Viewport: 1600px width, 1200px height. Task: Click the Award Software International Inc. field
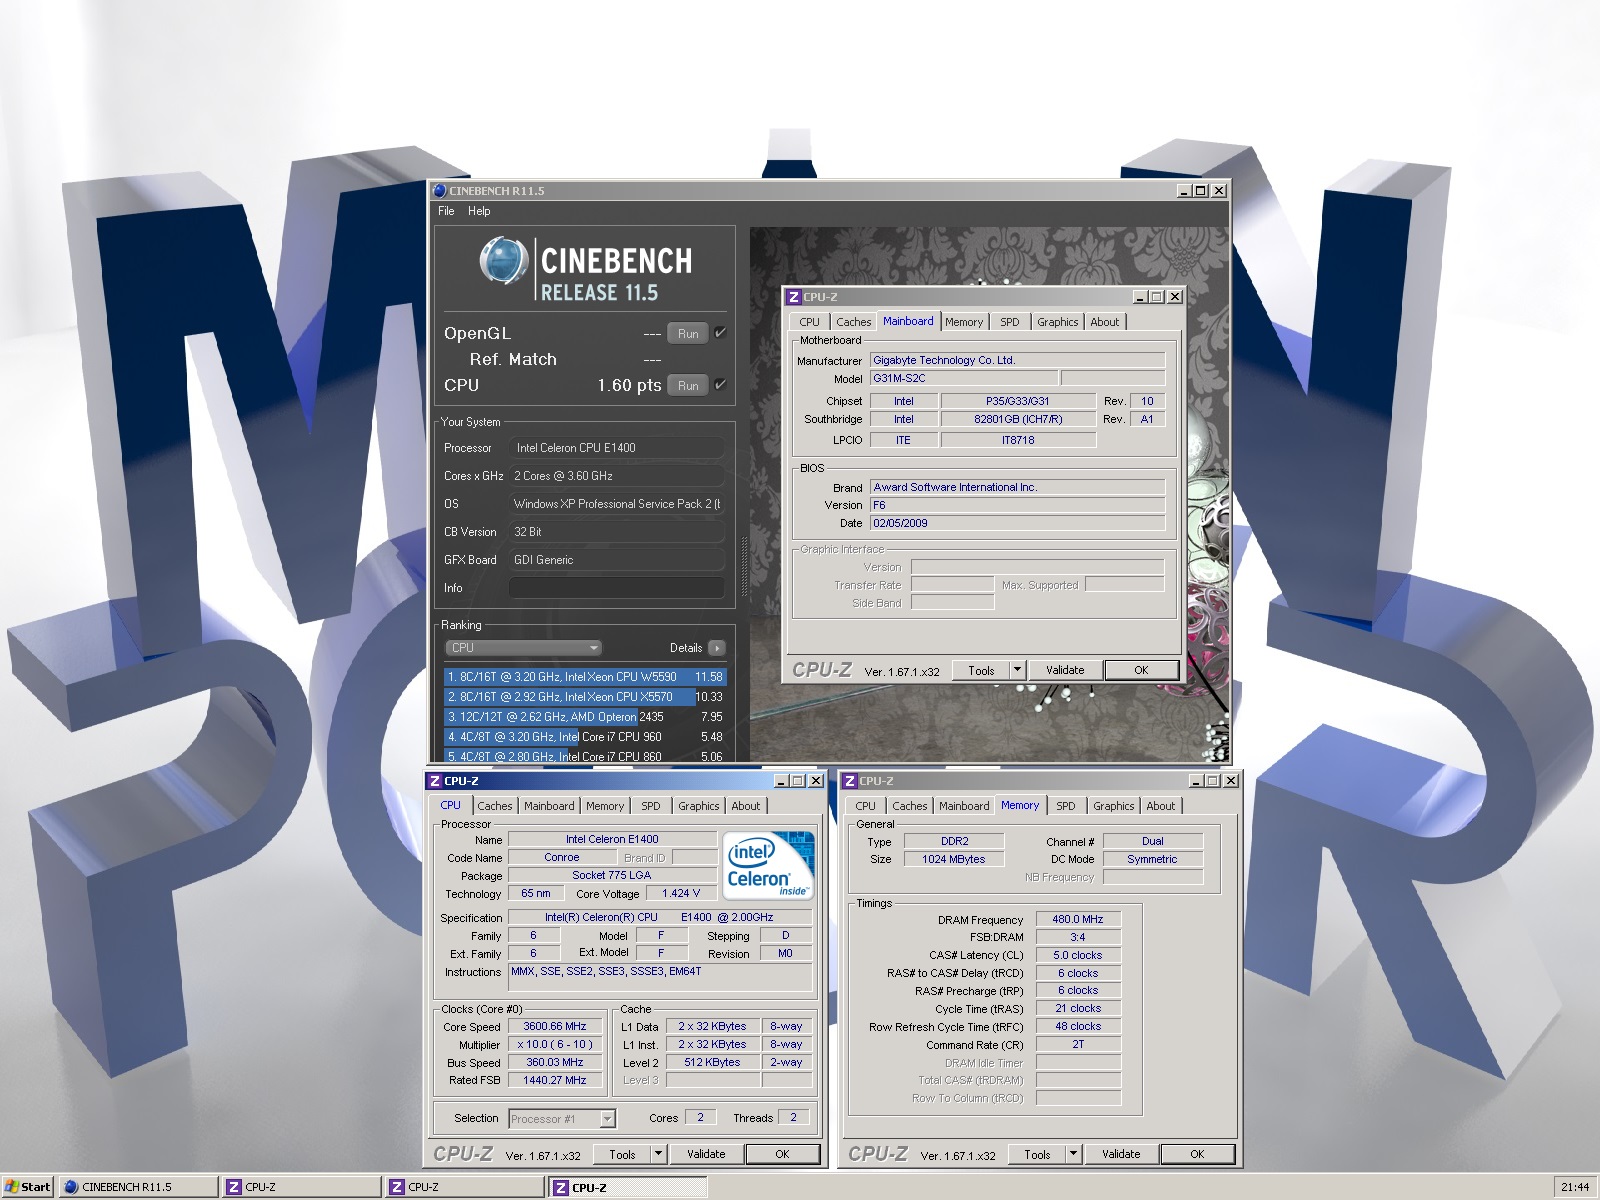1017,487
